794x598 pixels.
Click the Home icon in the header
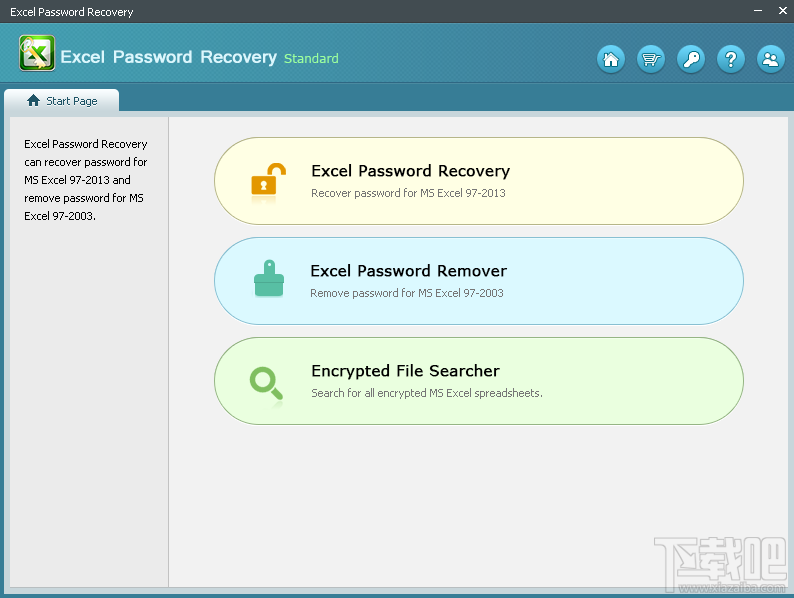pyautogui.click(x=611, y=59)
